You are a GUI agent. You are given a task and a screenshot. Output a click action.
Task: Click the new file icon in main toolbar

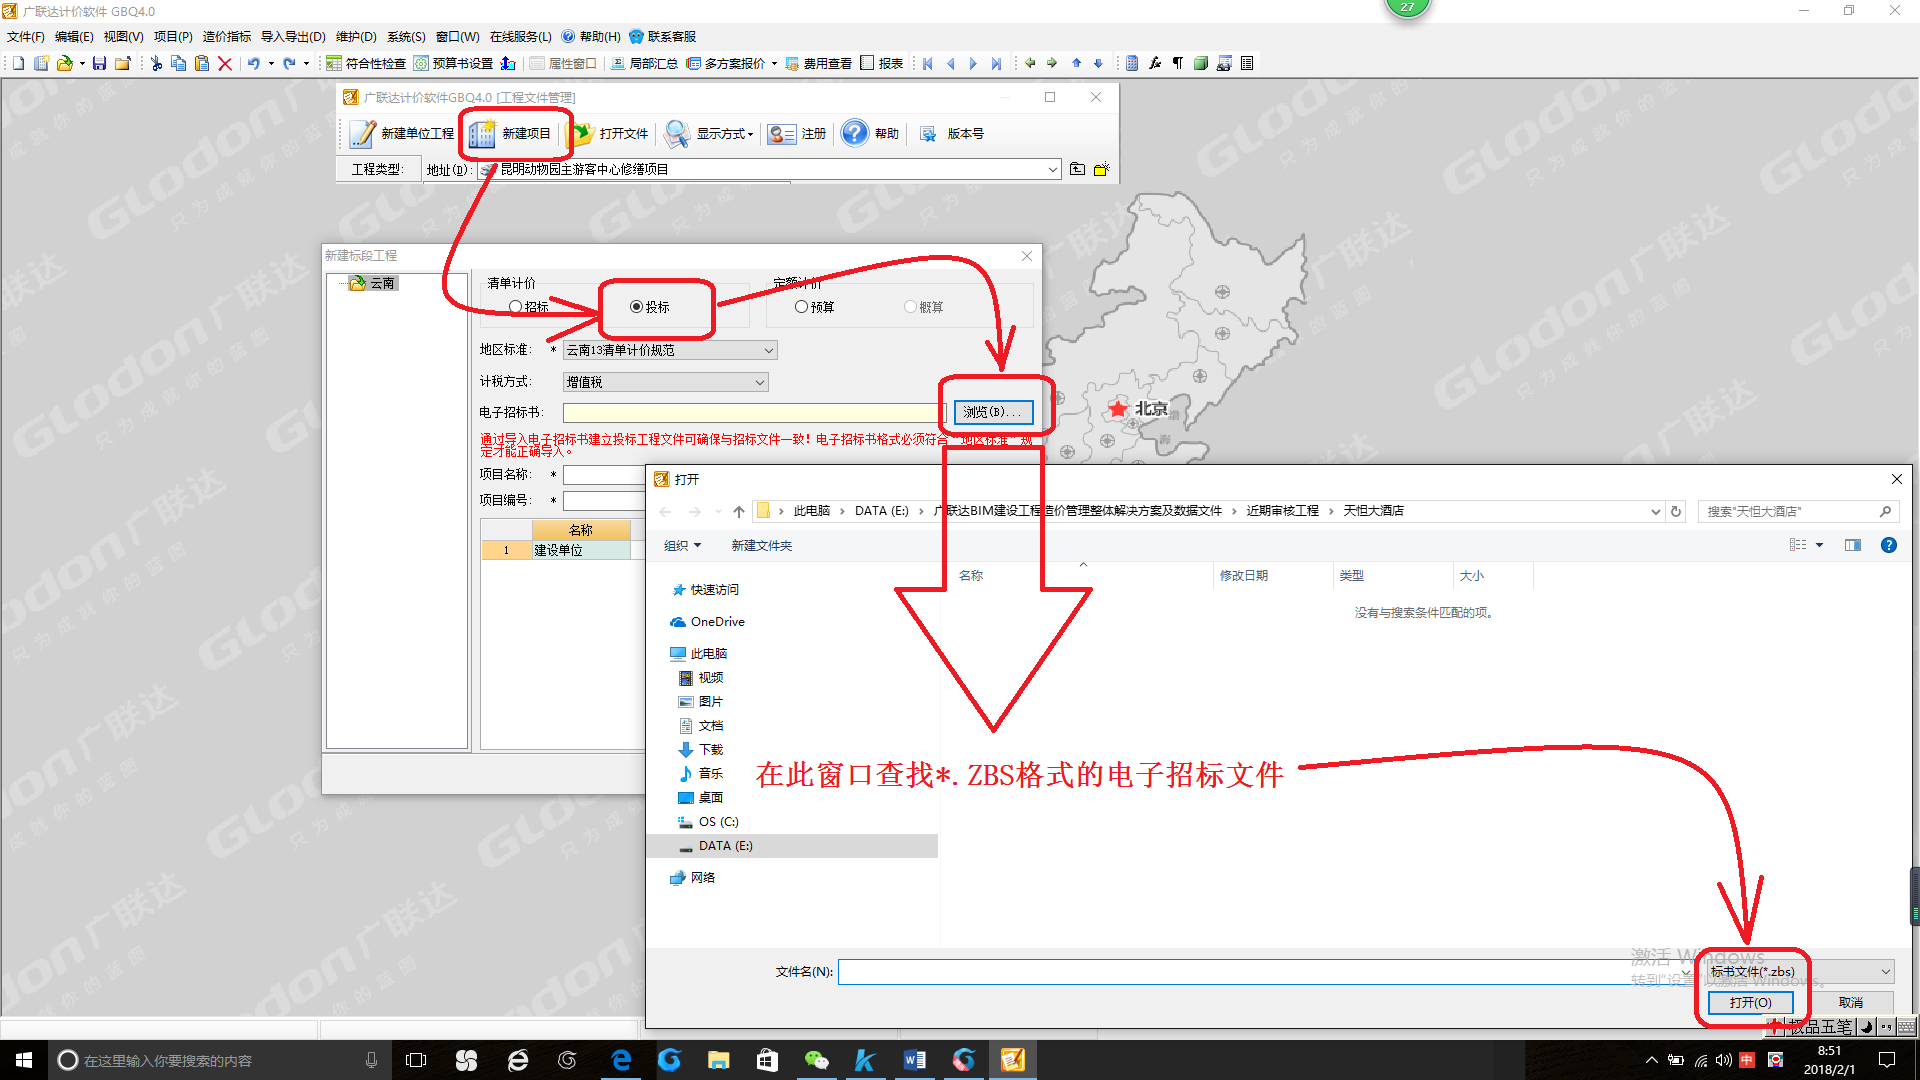click(18, 63)
